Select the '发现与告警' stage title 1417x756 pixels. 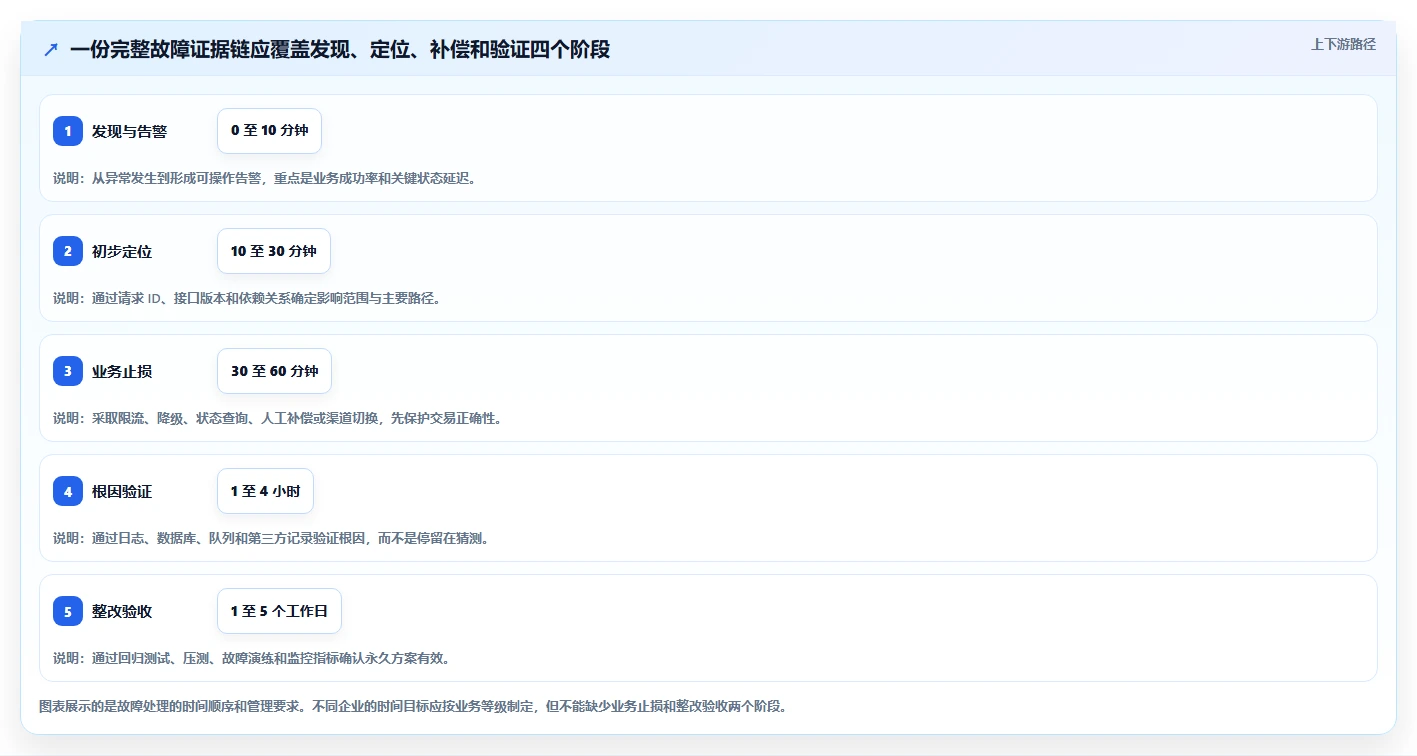(x=129, y=131)
